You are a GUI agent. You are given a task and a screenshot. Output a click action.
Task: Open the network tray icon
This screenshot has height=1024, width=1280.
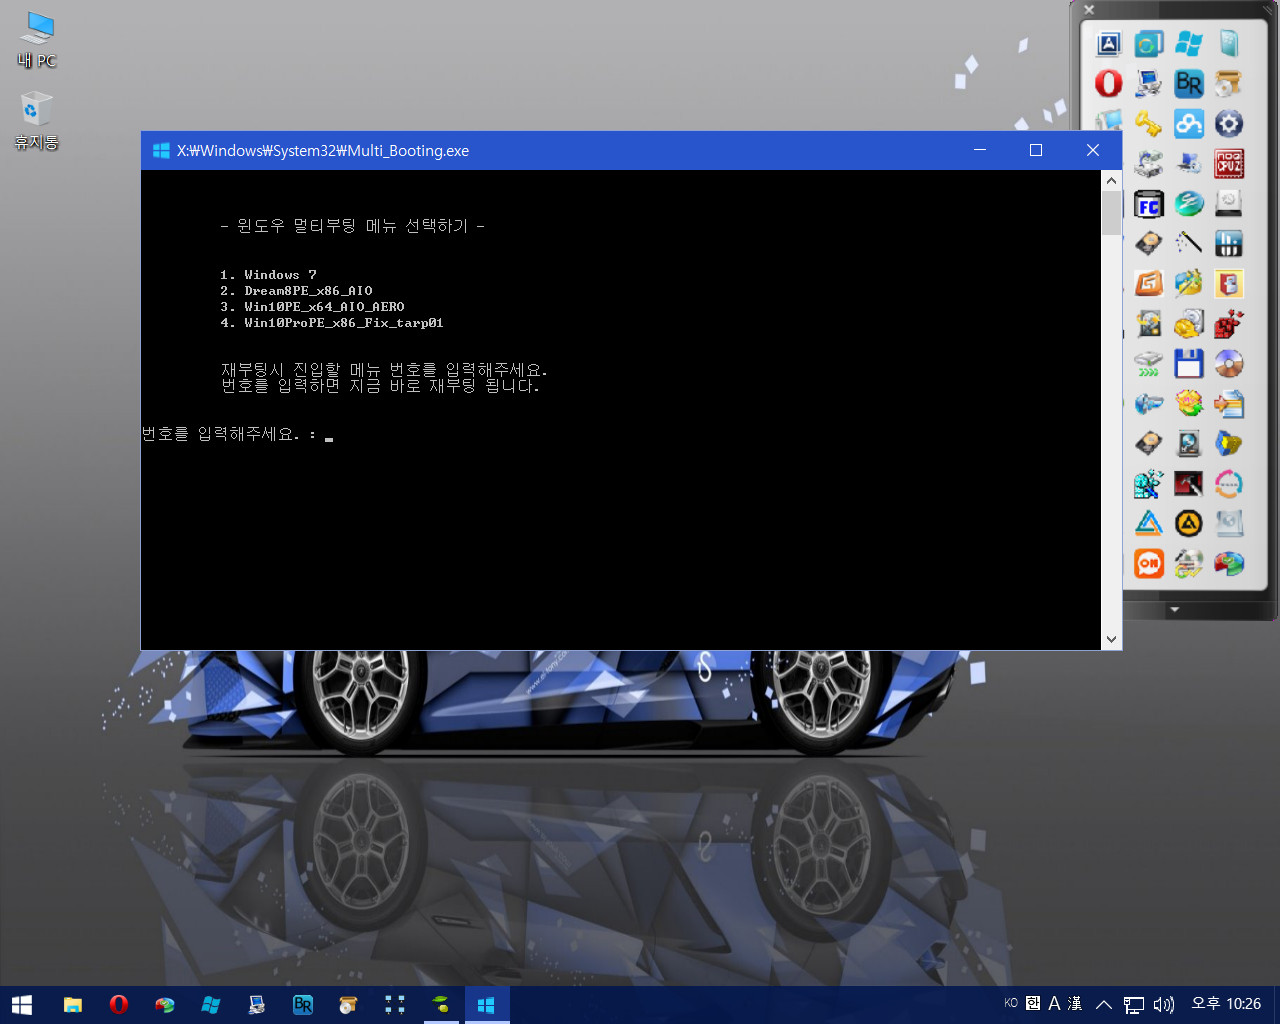coord(1134,1004)
